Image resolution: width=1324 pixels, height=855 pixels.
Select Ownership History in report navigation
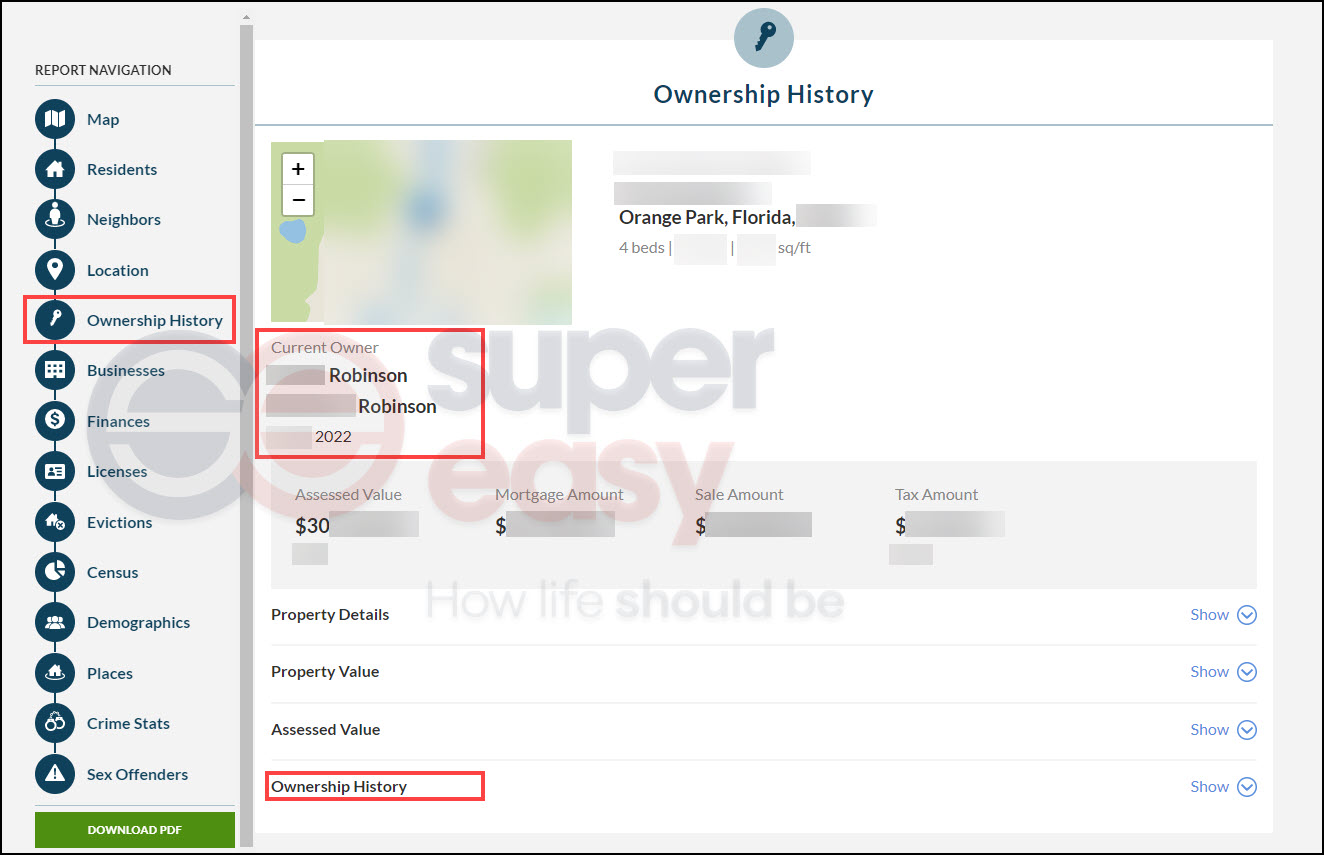point(155,320)
